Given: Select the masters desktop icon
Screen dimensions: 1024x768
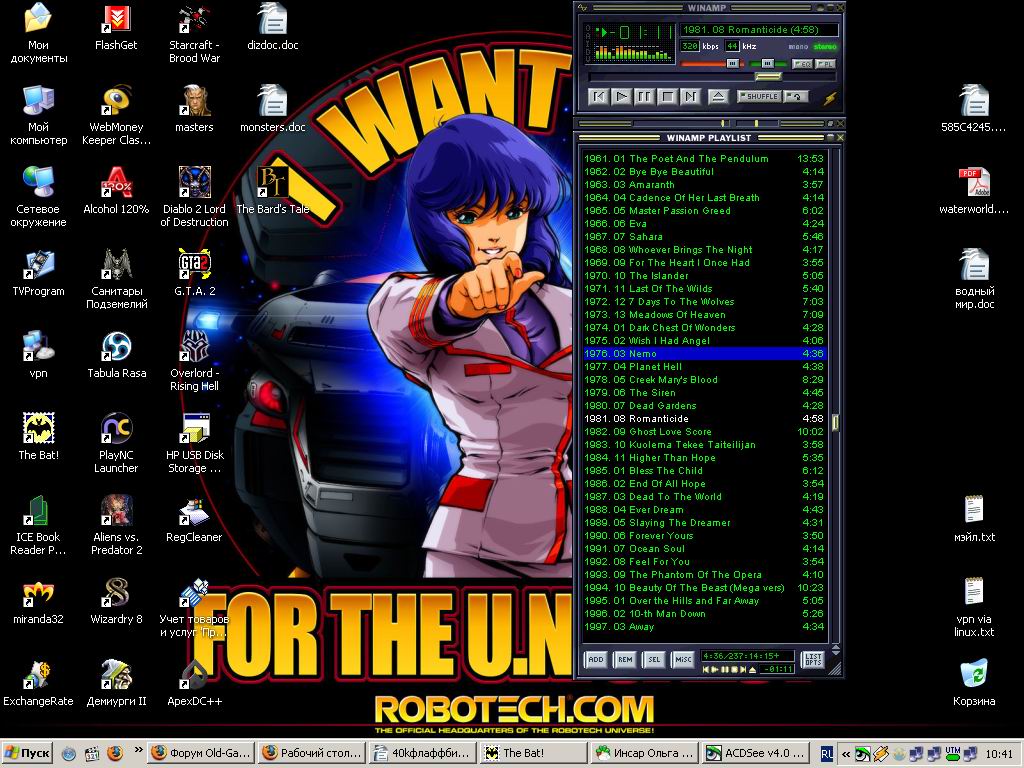Looking at the screenshot, I should (x=195, y=109).
